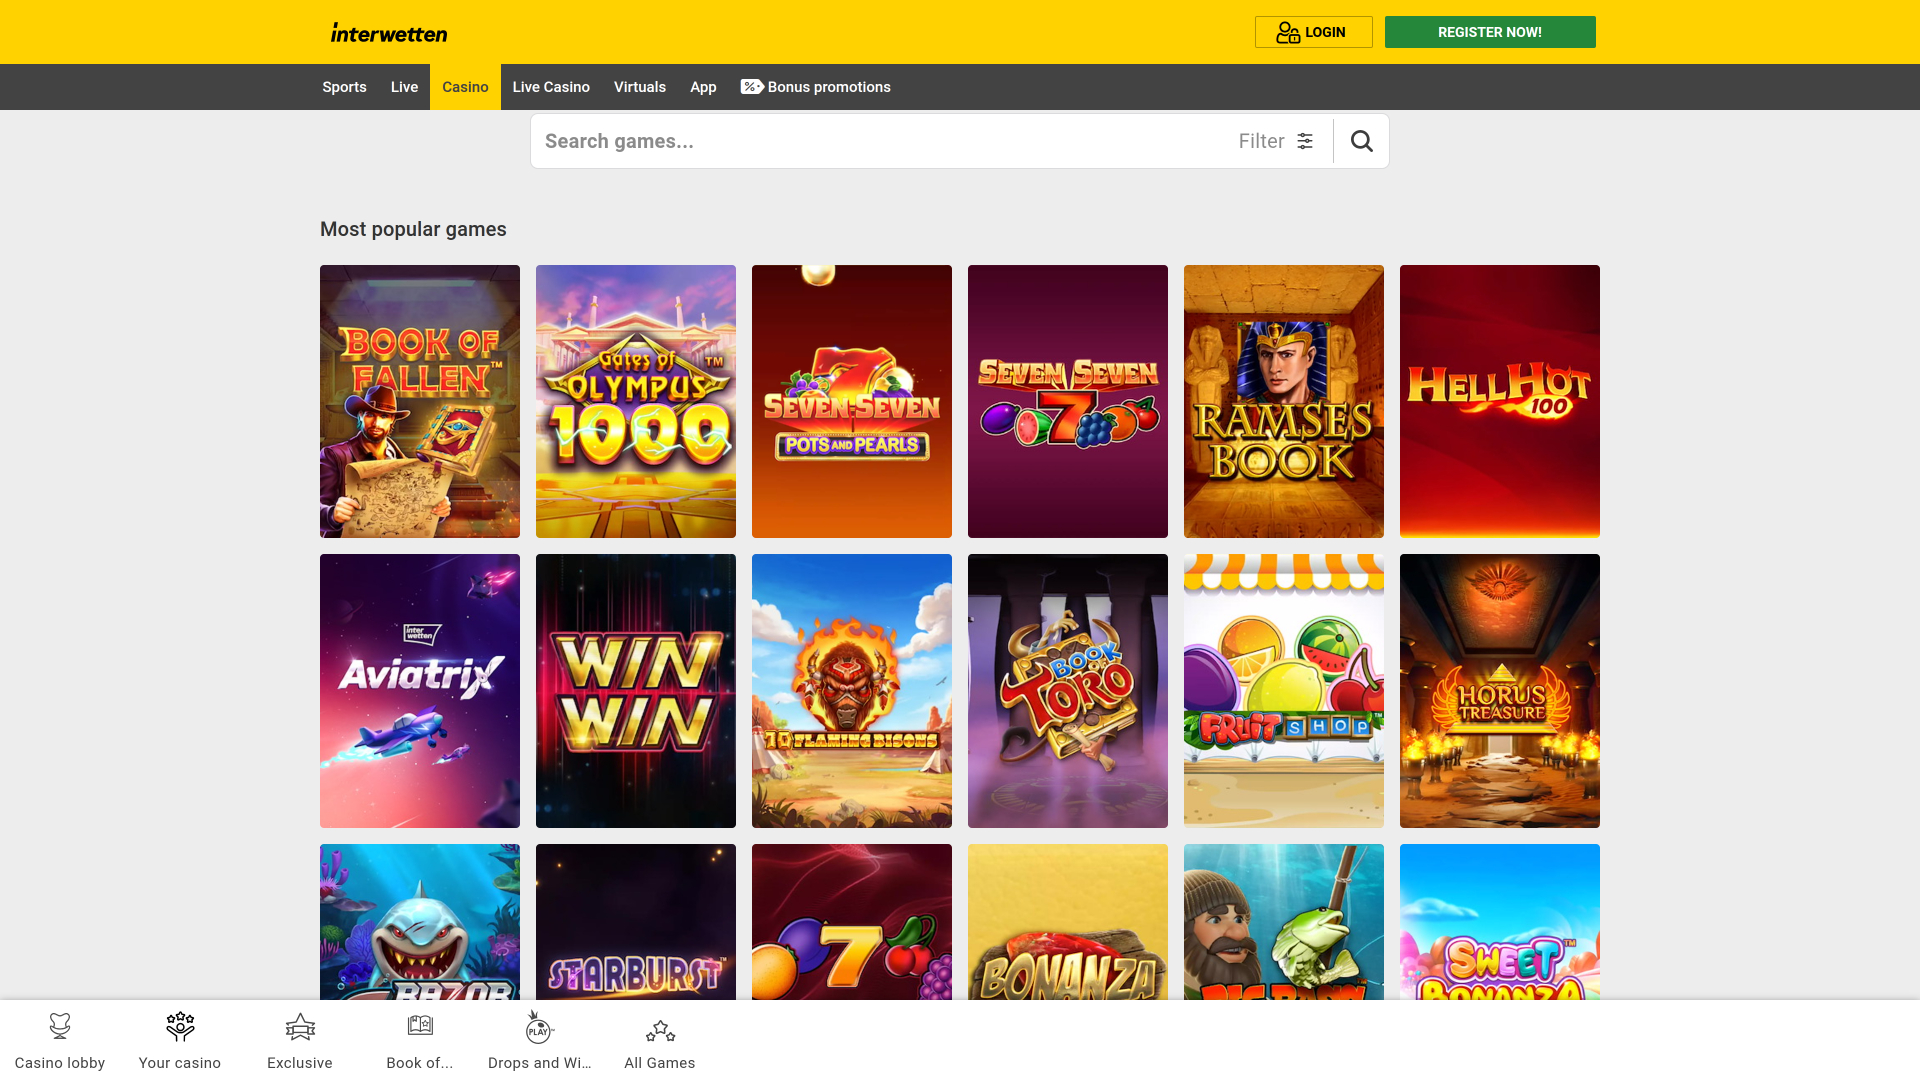This screenshot has width=1920, height=1080.
Task: Open the Virtuals menu item
Action: (639, 87)
